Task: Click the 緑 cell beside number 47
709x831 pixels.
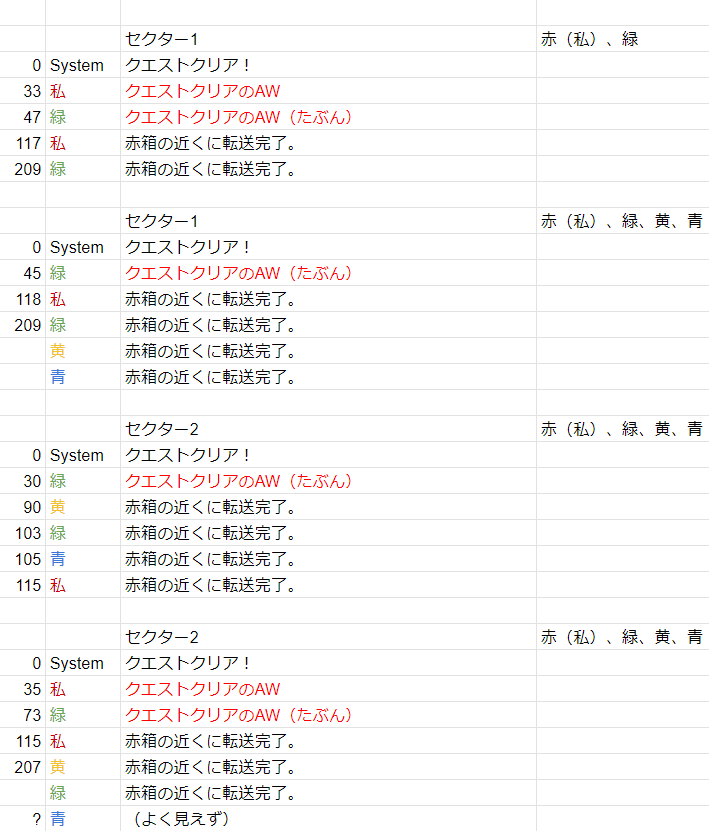Action: click(x=83, y=117)
